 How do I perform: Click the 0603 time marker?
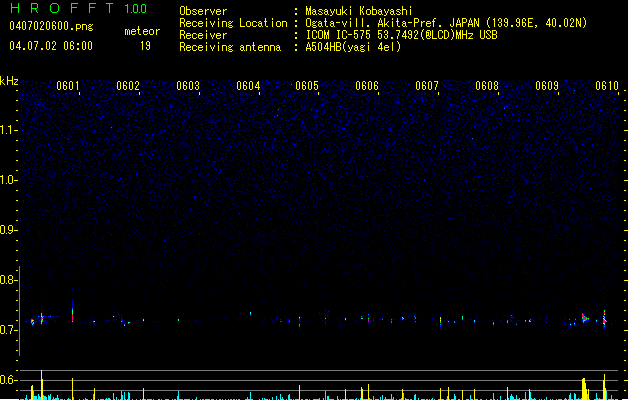pos(188,86)
